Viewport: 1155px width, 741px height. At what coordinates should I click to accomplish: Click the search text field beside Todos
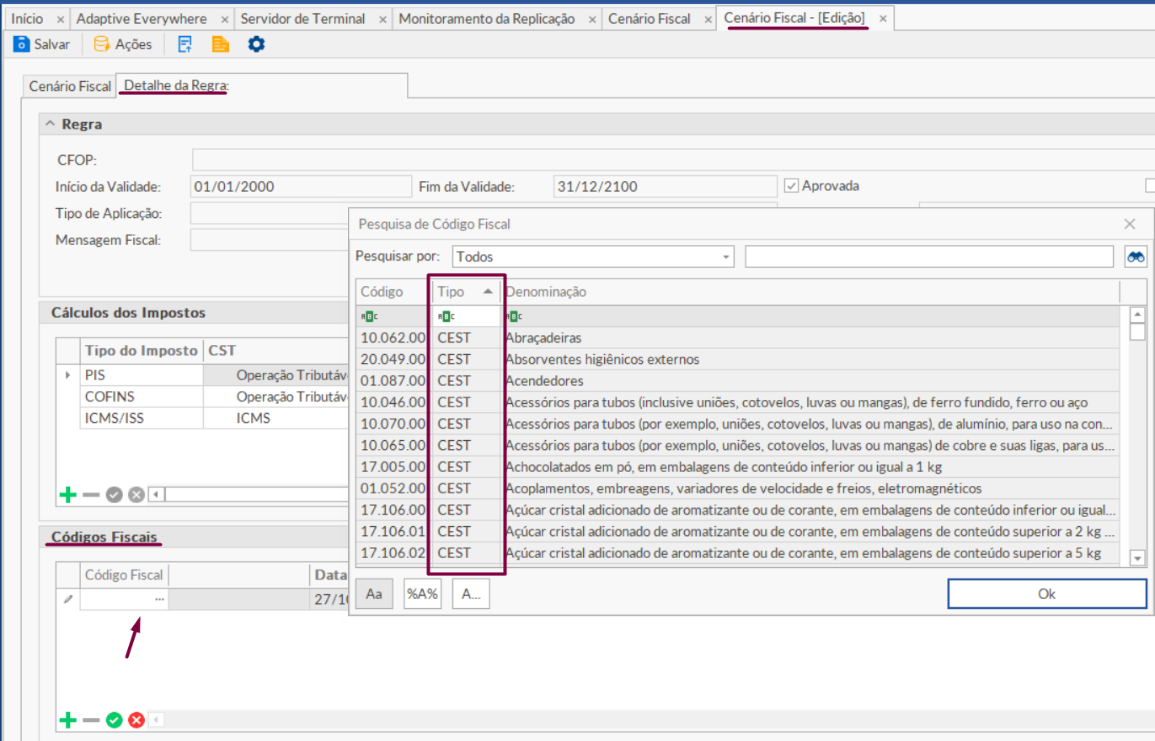(929, 257)
